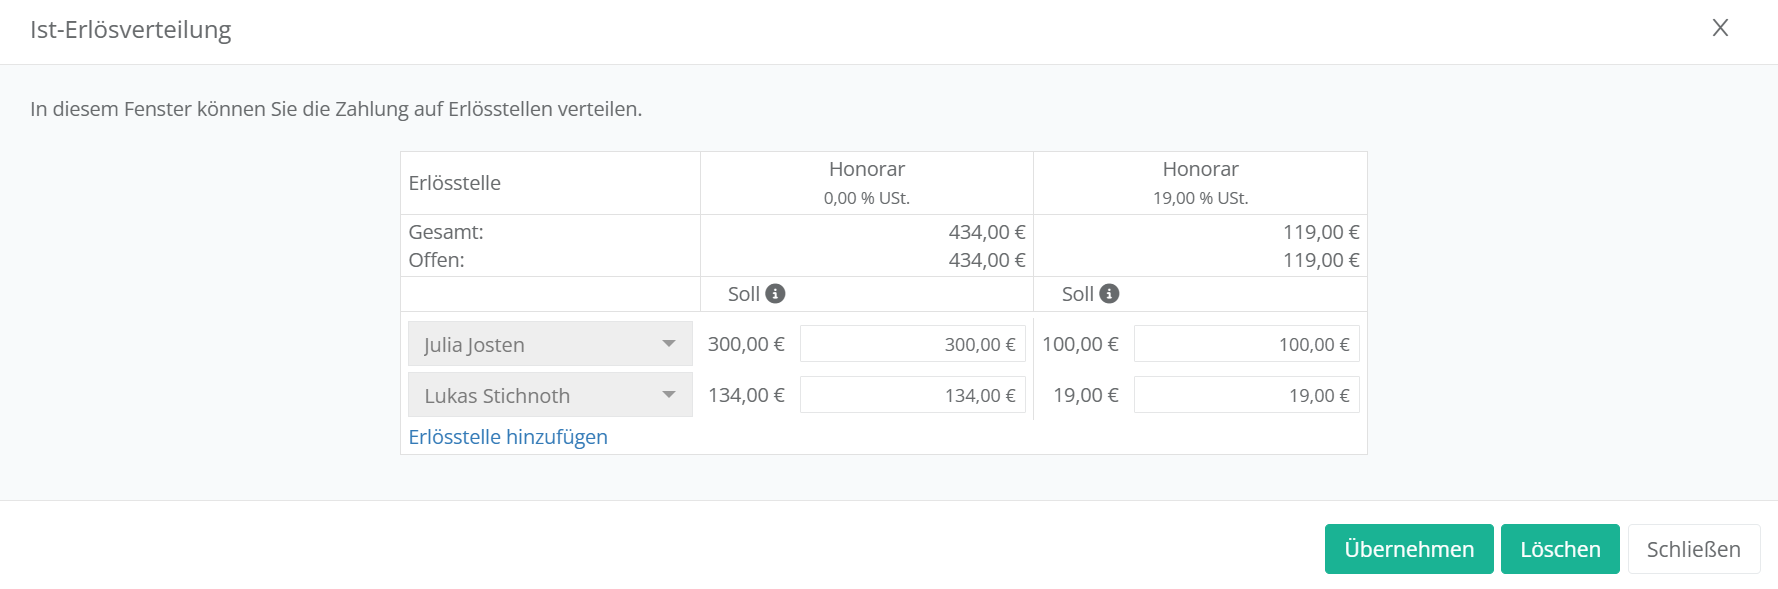The width and height of the screenshot is (1778, 589).
Task: Click Lukas Stichnoth's 19,00 € input field
Action: [x=1246, y=395]
